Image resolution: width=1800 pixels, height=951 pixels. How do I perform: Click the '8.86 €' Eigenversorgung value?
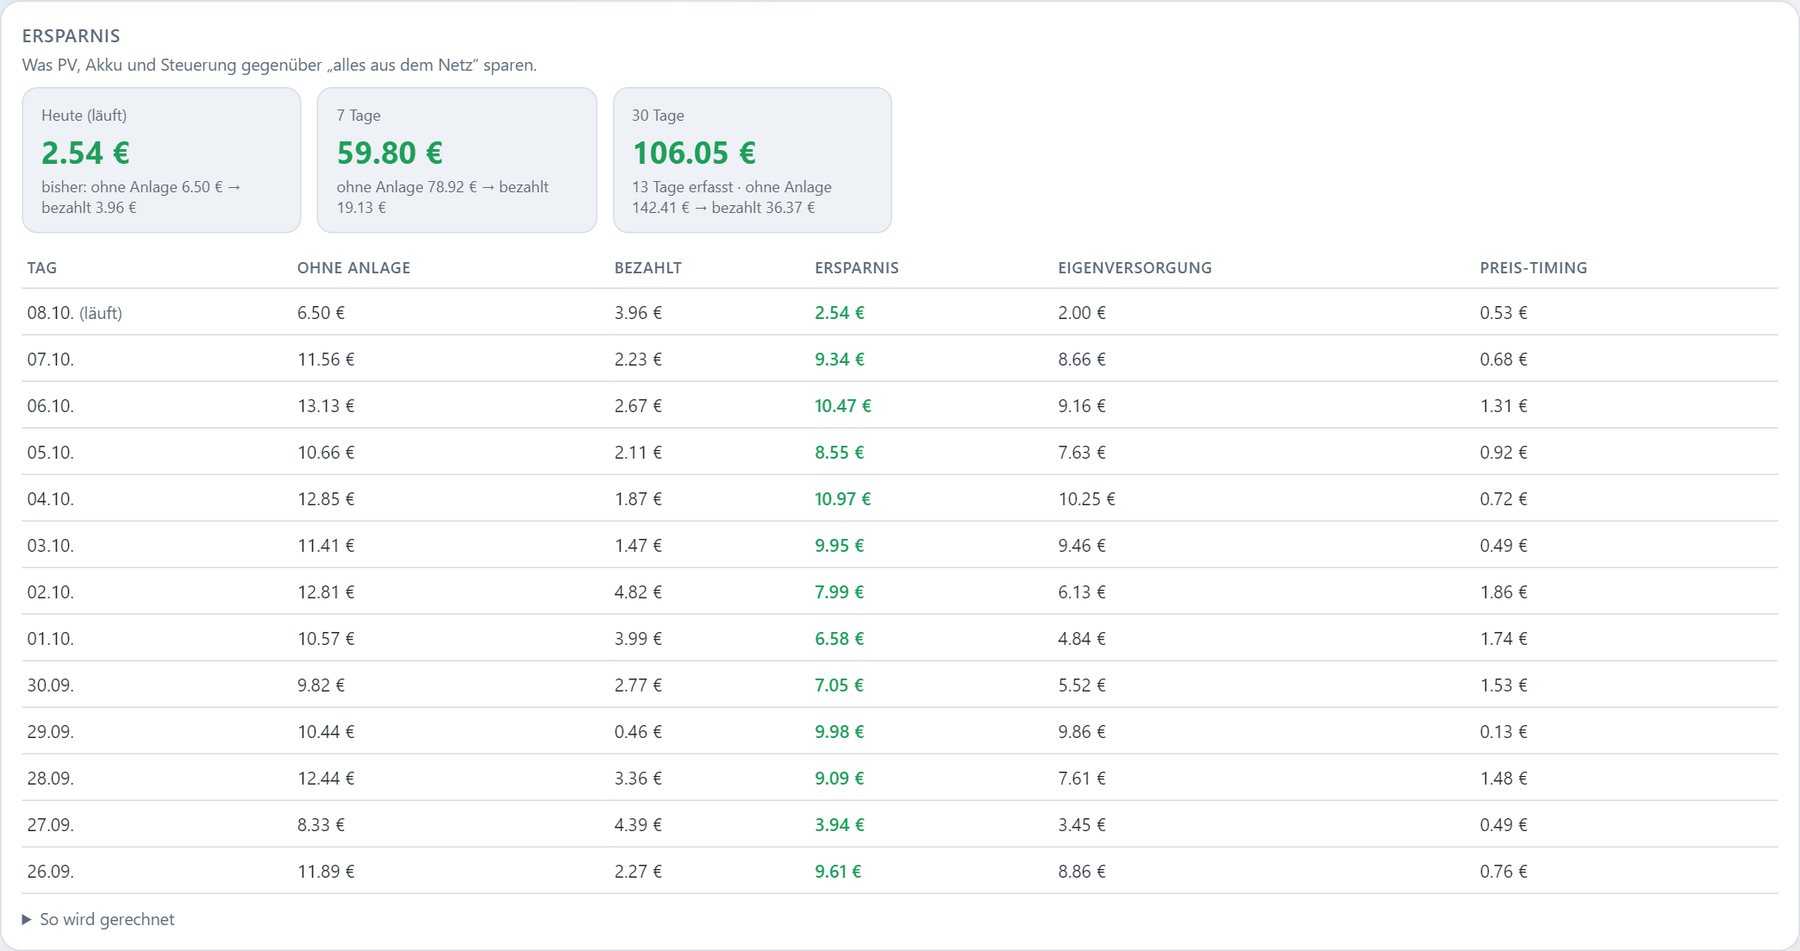[1082, 871]
